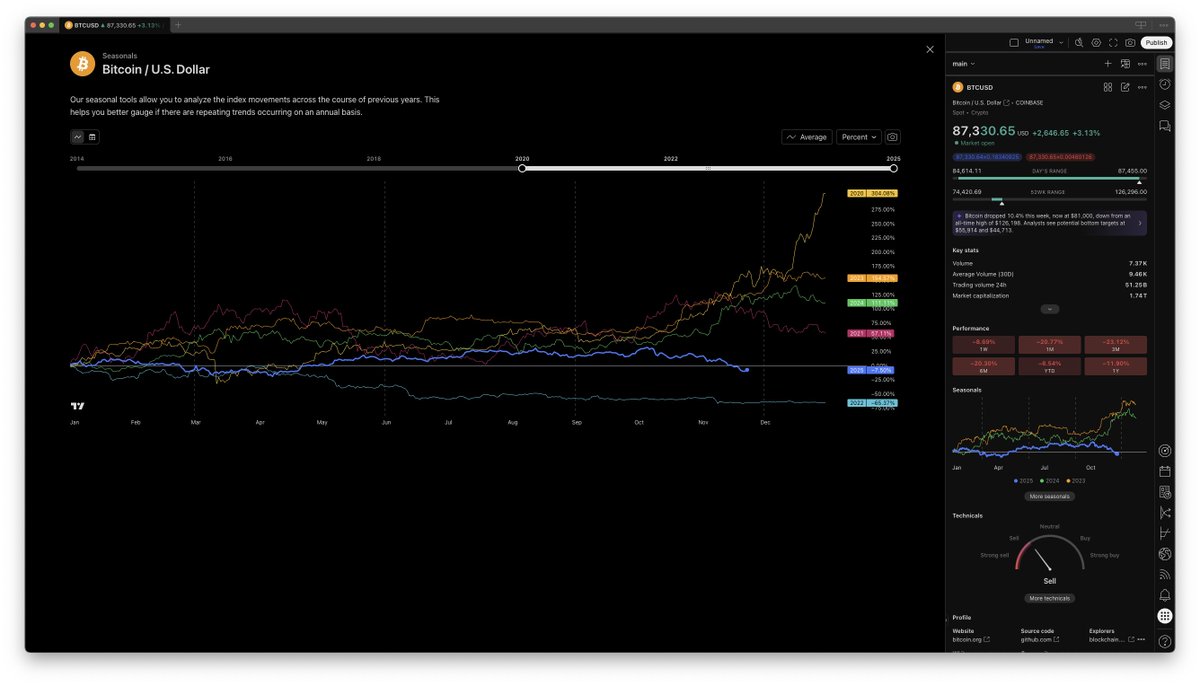Add a symbol to the watchlist
The image size is (1200, 686).
coord(1108,64)
